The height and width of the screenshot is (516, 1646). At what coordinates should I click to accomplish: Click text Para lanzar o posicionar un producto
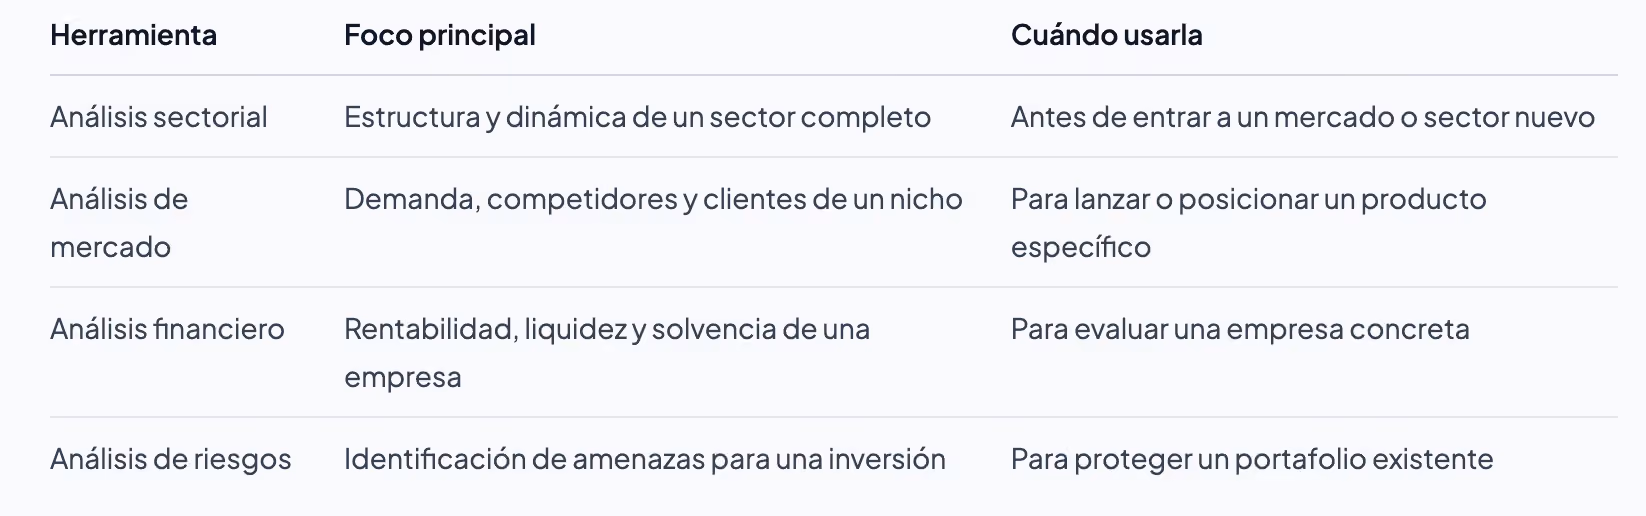pos(1249,199)
